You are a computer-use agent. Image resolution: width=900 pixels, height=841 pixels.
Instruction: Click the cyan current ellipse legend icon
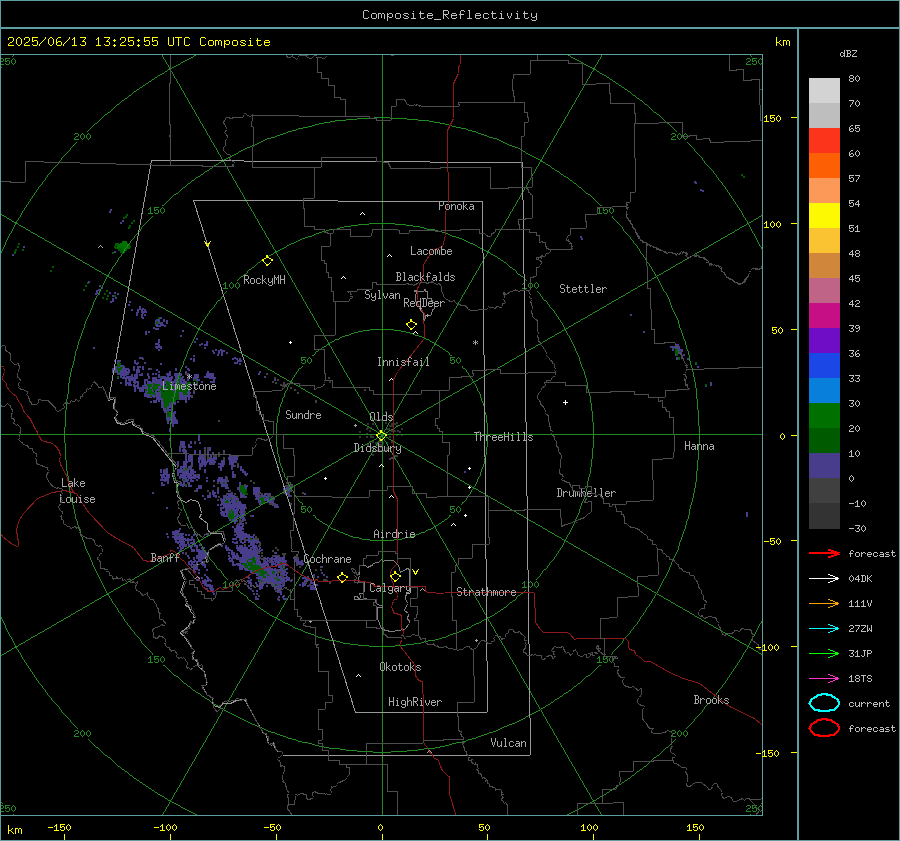click(824, 703)
